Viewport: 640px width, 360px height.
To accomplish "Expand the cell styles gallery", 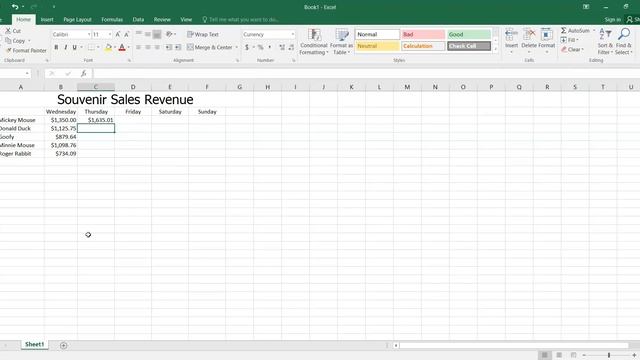I will pyautogui.click(x=496, y=49).
